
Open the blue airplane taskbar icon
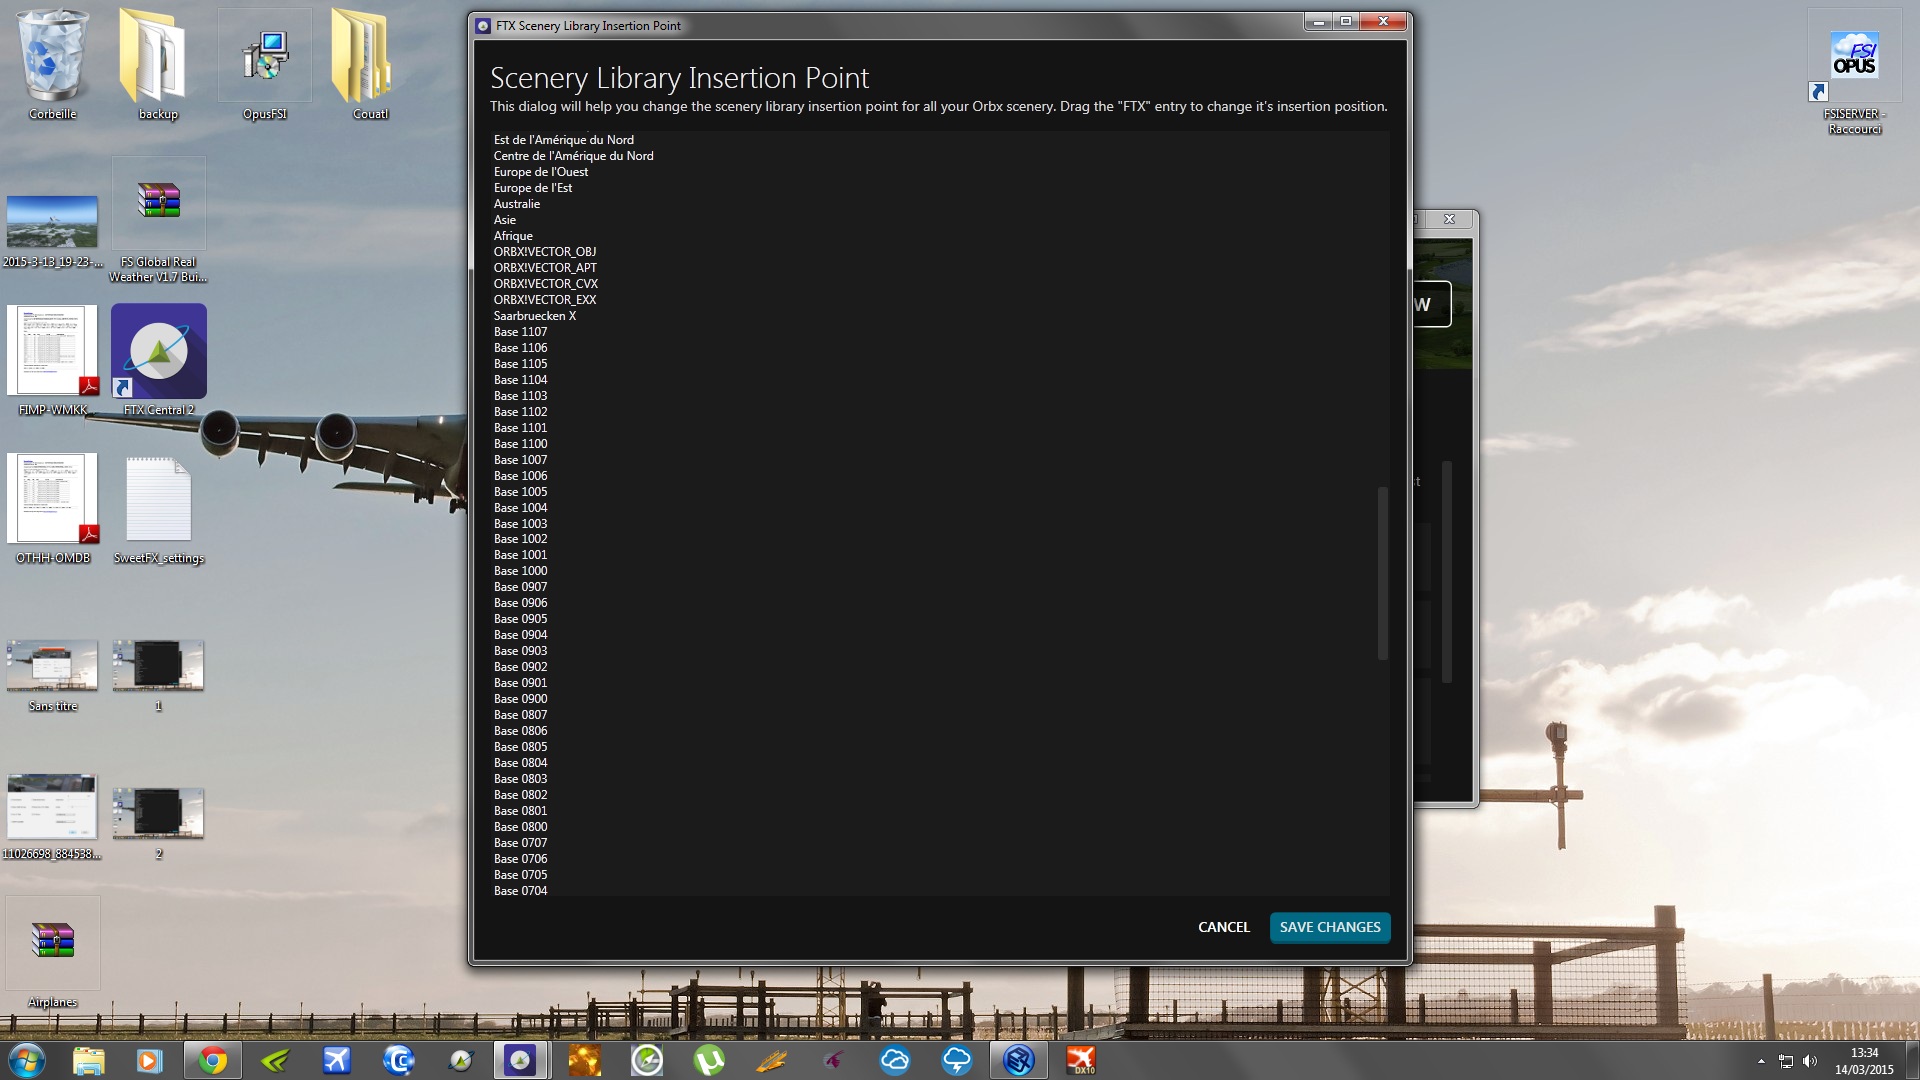[336, 1060]
